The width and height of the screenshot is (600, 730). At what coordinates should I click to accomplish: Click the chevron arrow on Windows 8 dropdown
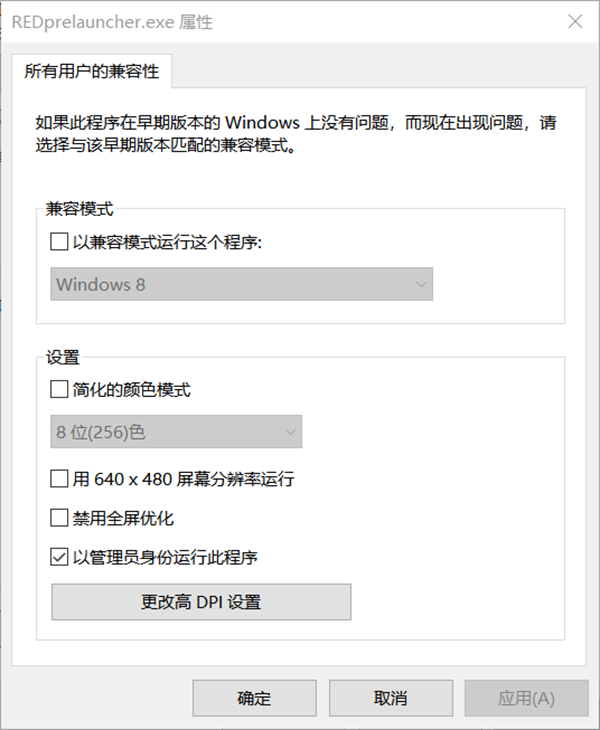pyautogui.click(x=420, y=284)
